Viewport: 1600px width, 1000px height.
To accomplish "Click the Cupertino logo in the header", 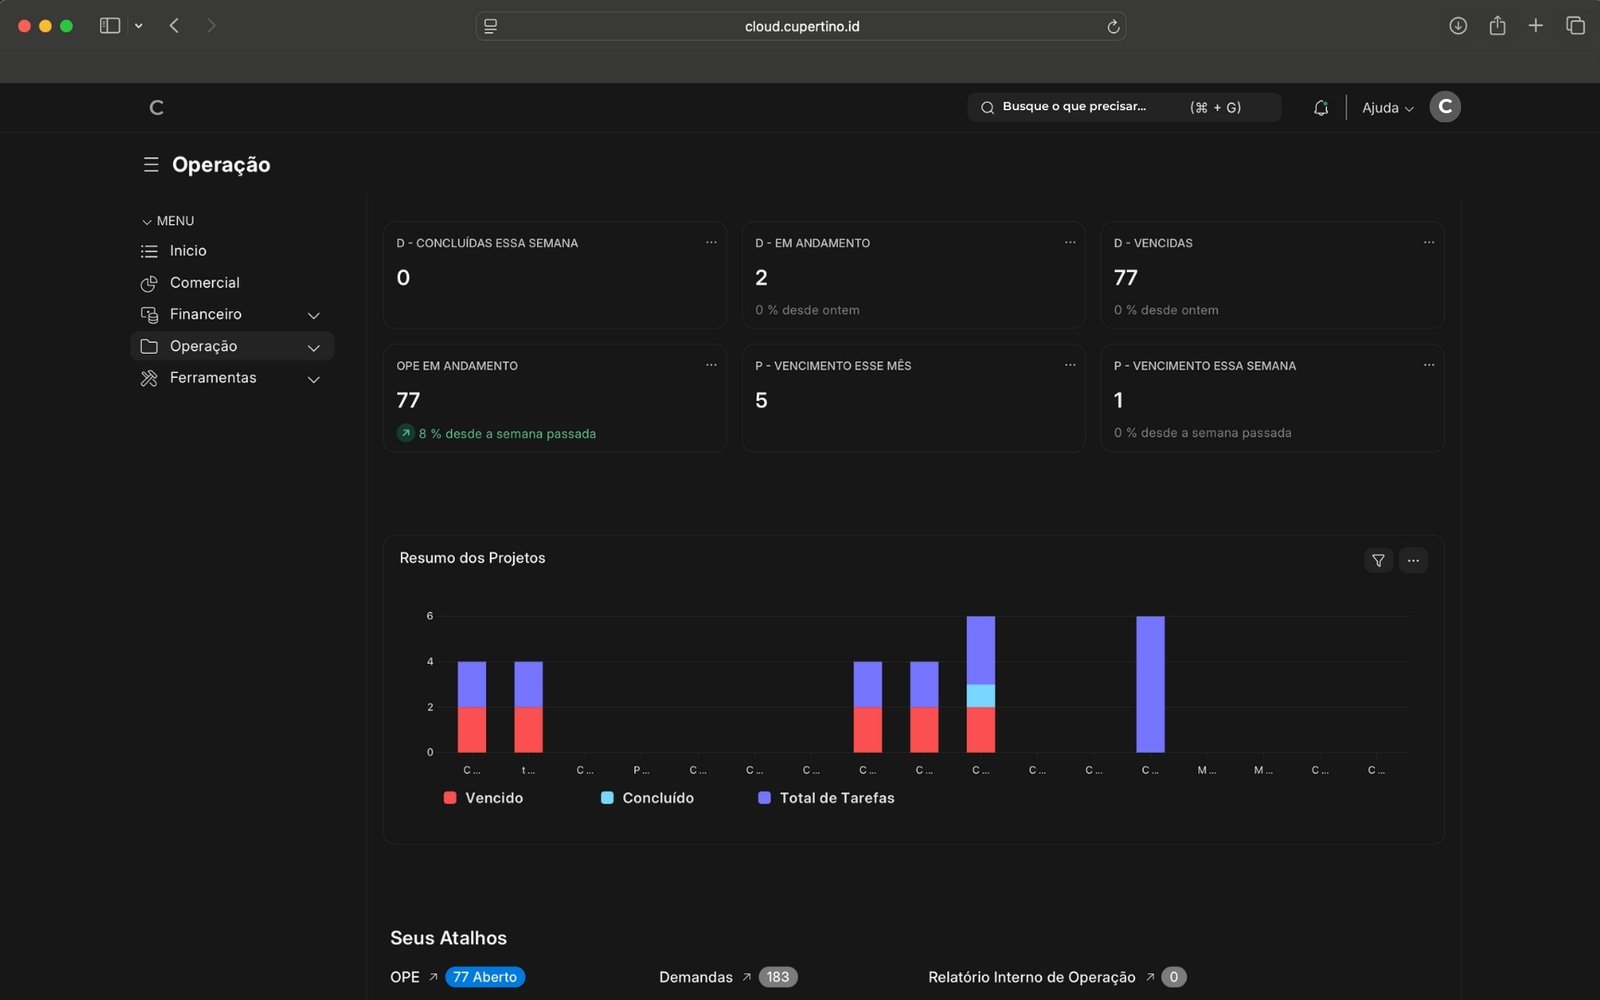I will click(156, 108).
